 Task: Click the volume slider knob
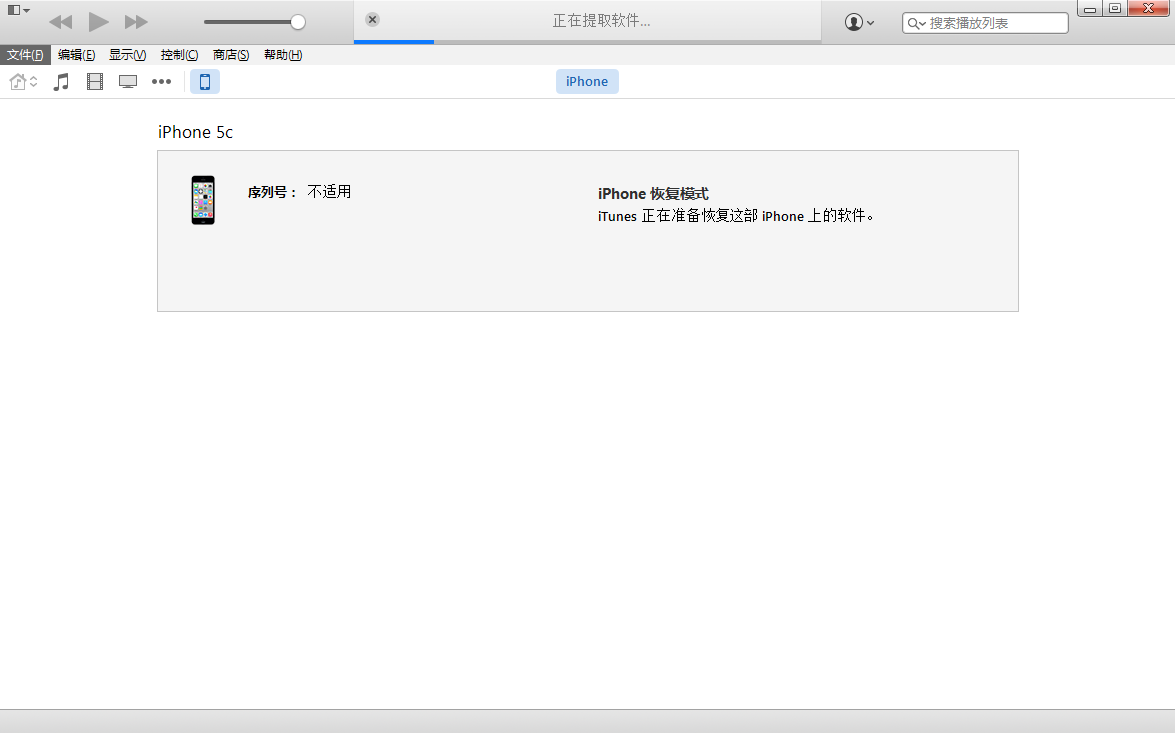click(297, 22)
